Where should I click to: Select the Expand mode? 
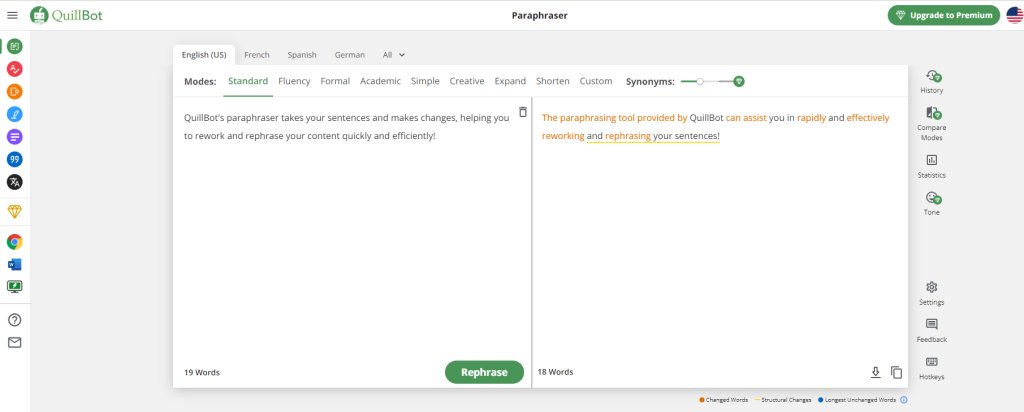[510, 82]
